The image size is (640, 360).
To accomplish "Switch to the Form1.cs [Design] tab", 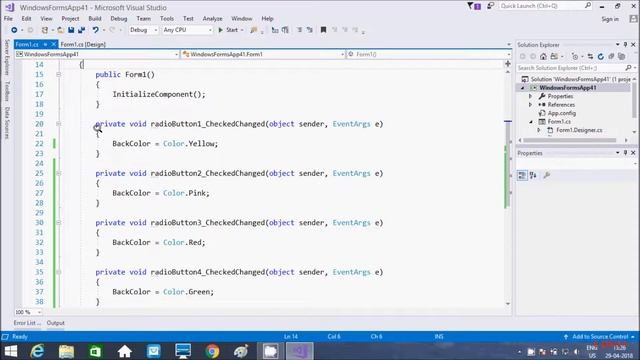I will point(83,44).
